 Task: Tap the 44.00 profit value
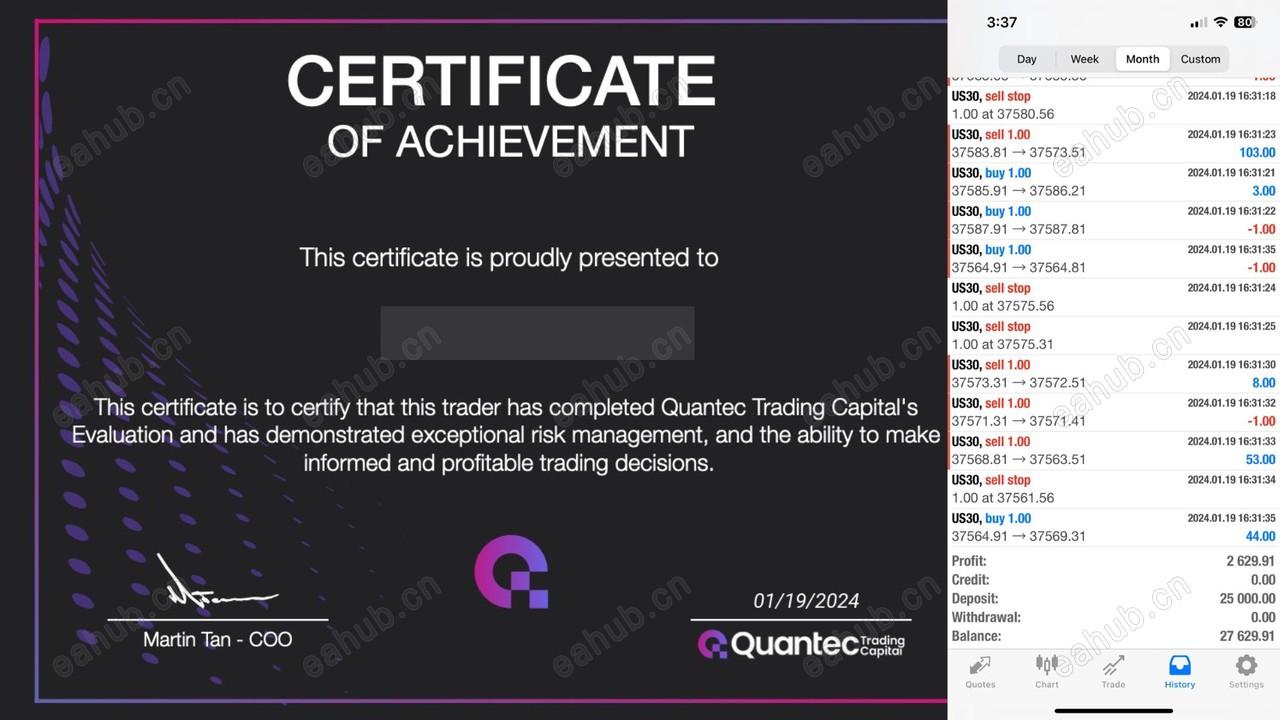1260,537
